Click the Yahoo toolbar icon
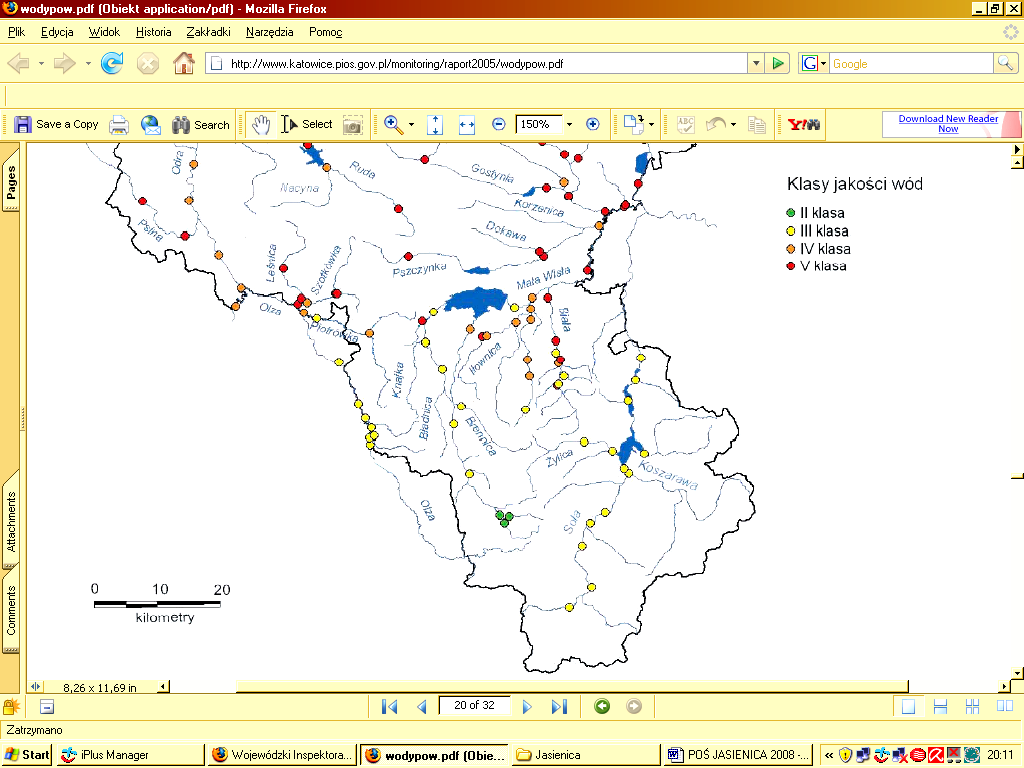 803,124
